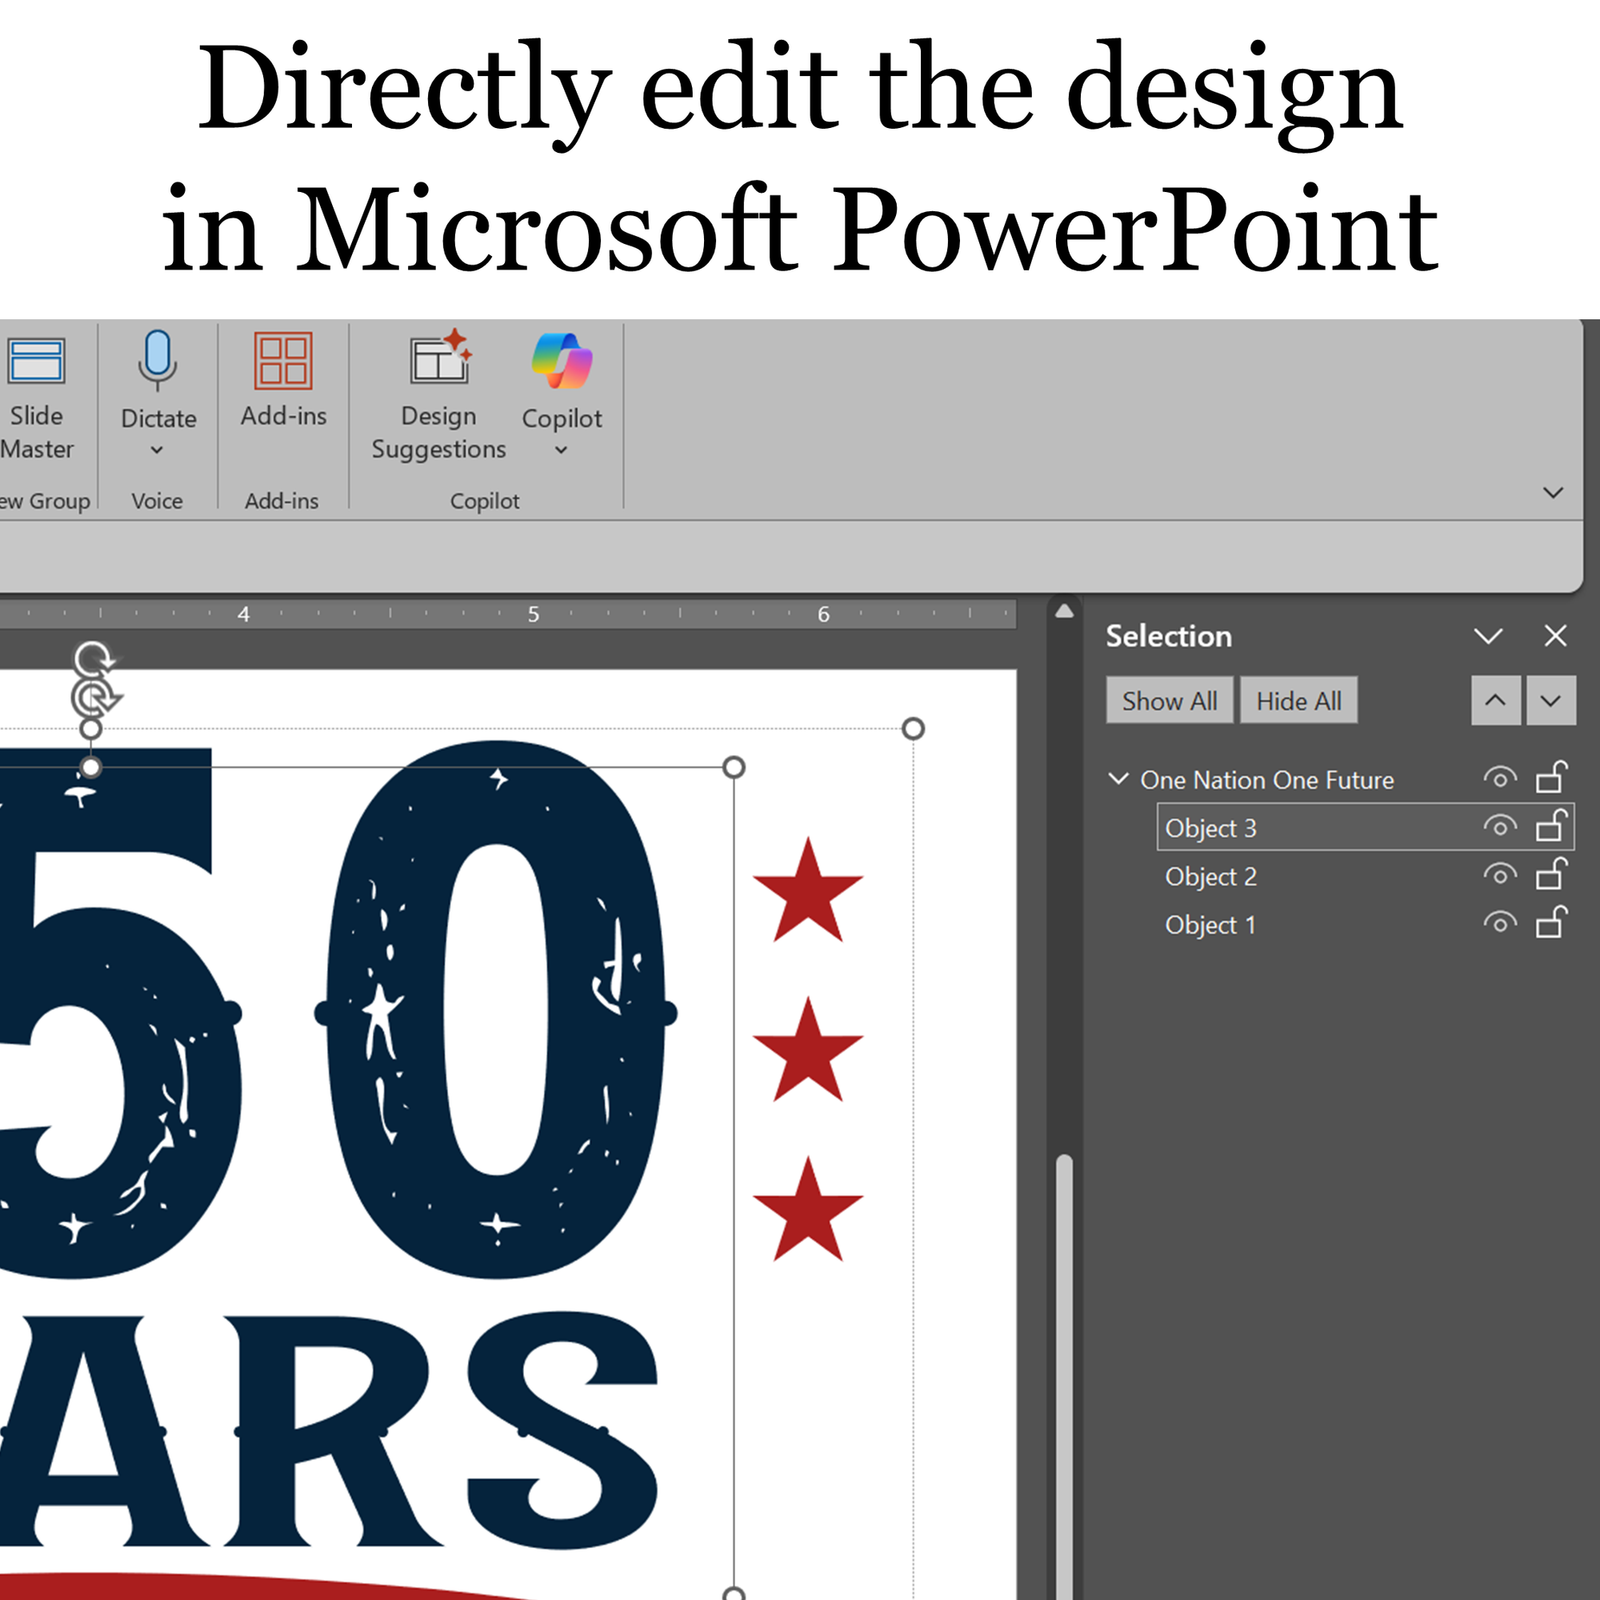The width and height of the screenshot is (1600, 1600).
Task: Launch the Copilot icon
Action: [562, 360]
